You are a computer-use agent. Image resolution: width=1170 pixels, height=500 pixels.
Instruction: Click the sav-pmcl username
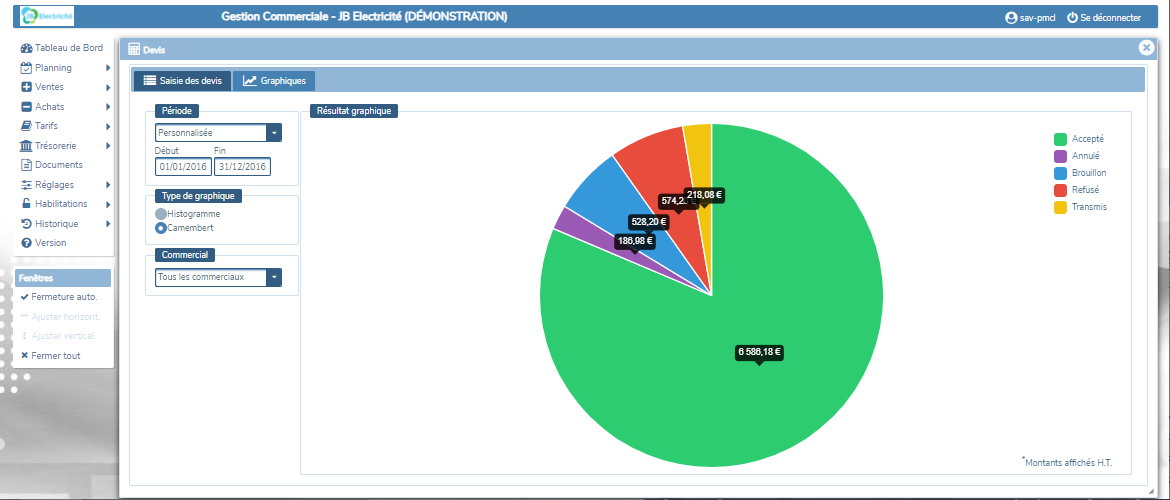pyautogui.click(x=1037, y=17)
